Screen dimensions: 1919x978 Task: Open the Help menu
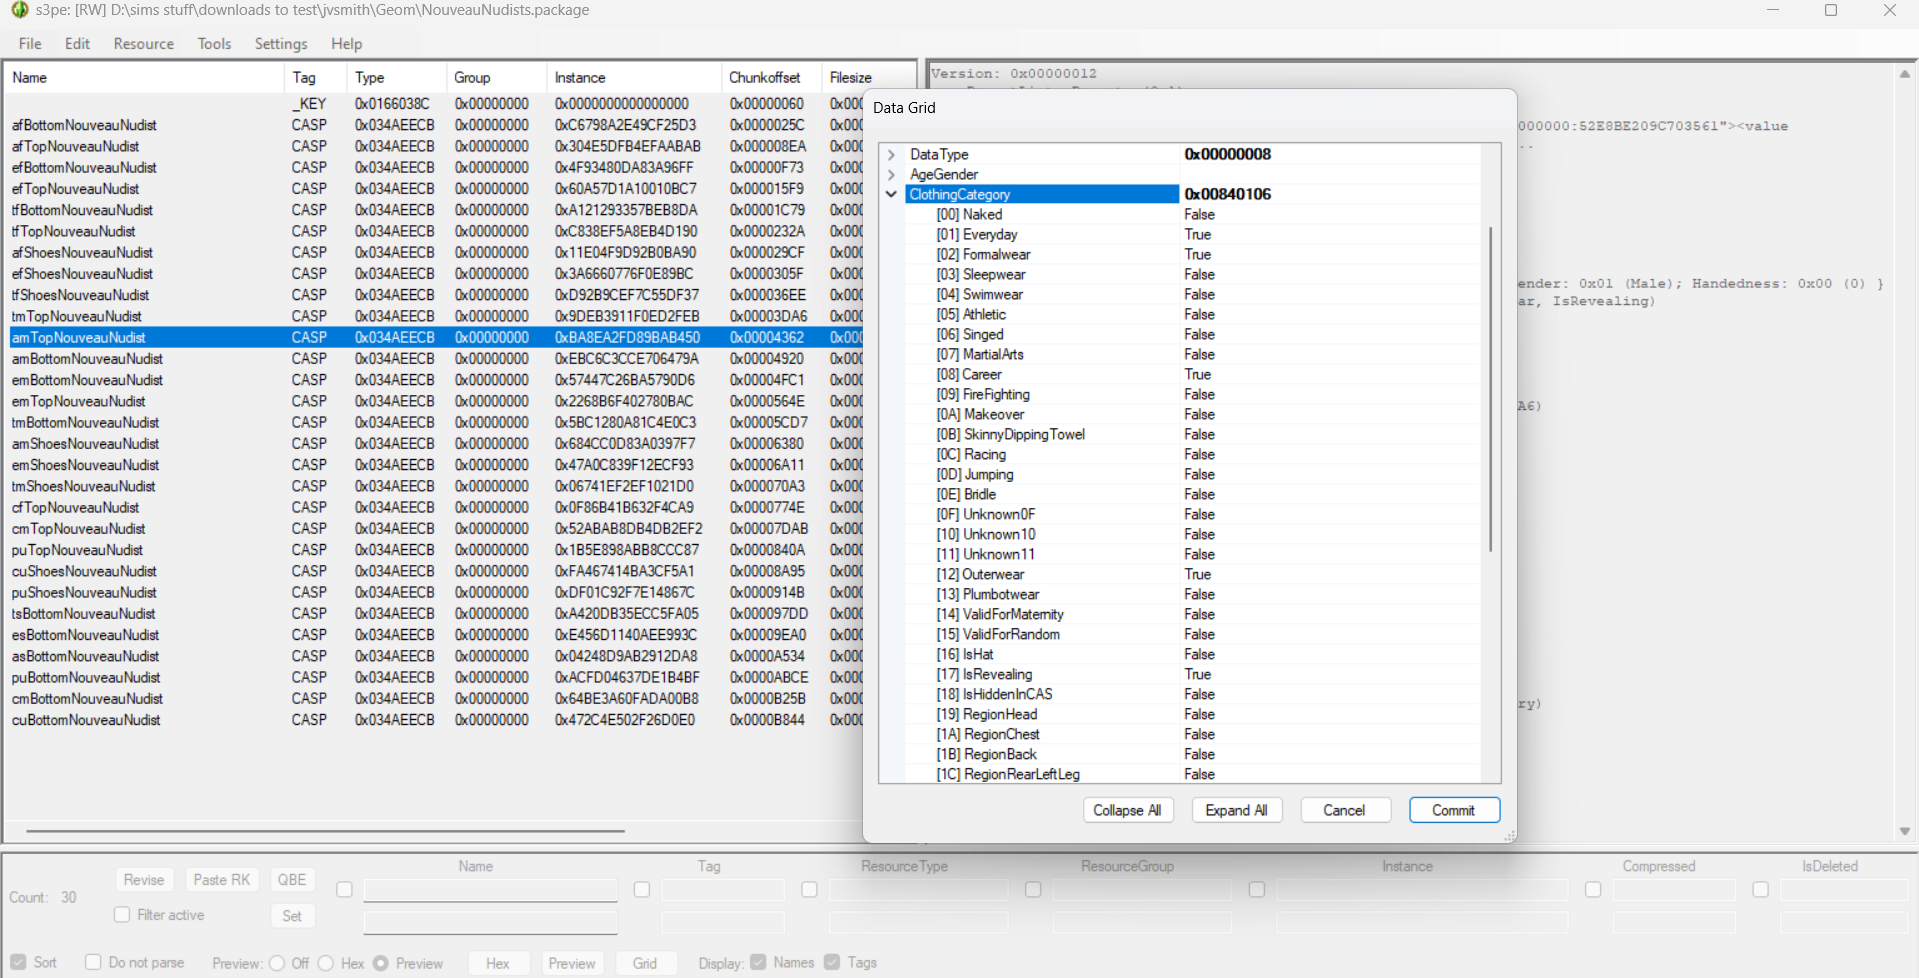point(347,44)
